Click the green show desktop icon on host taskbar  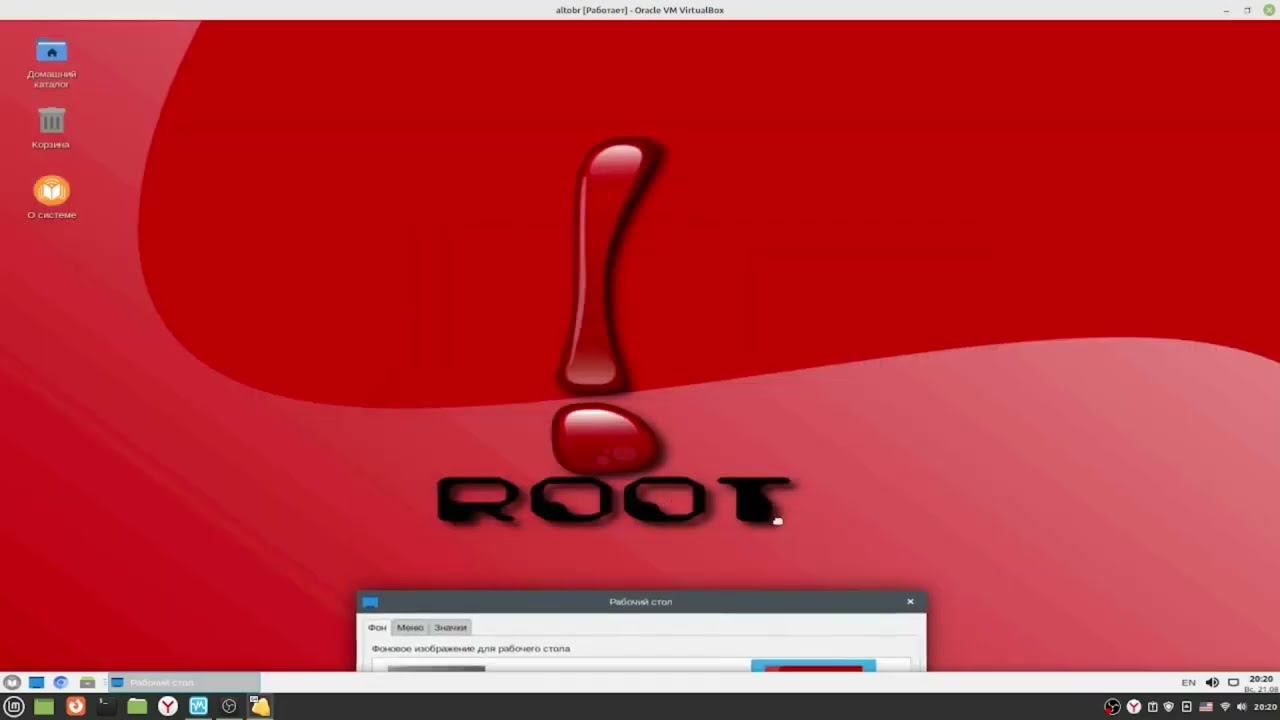(44, 706)
